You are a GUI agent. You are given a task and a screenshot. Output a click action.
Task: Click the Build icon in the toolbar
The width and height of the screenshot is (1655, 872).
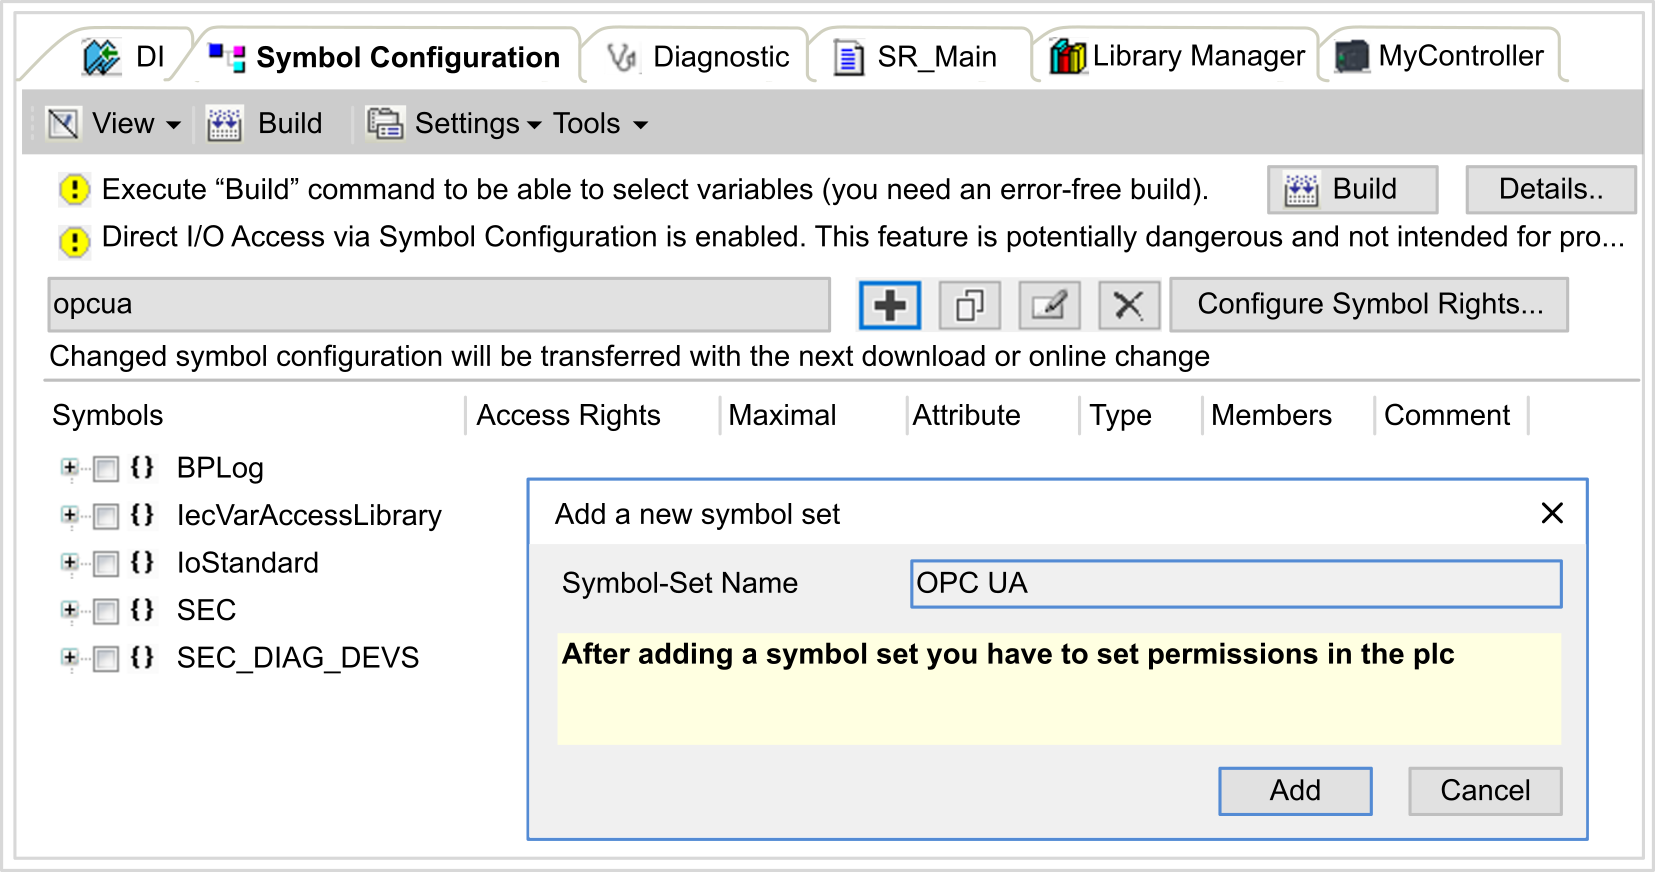tap(224, 124)
